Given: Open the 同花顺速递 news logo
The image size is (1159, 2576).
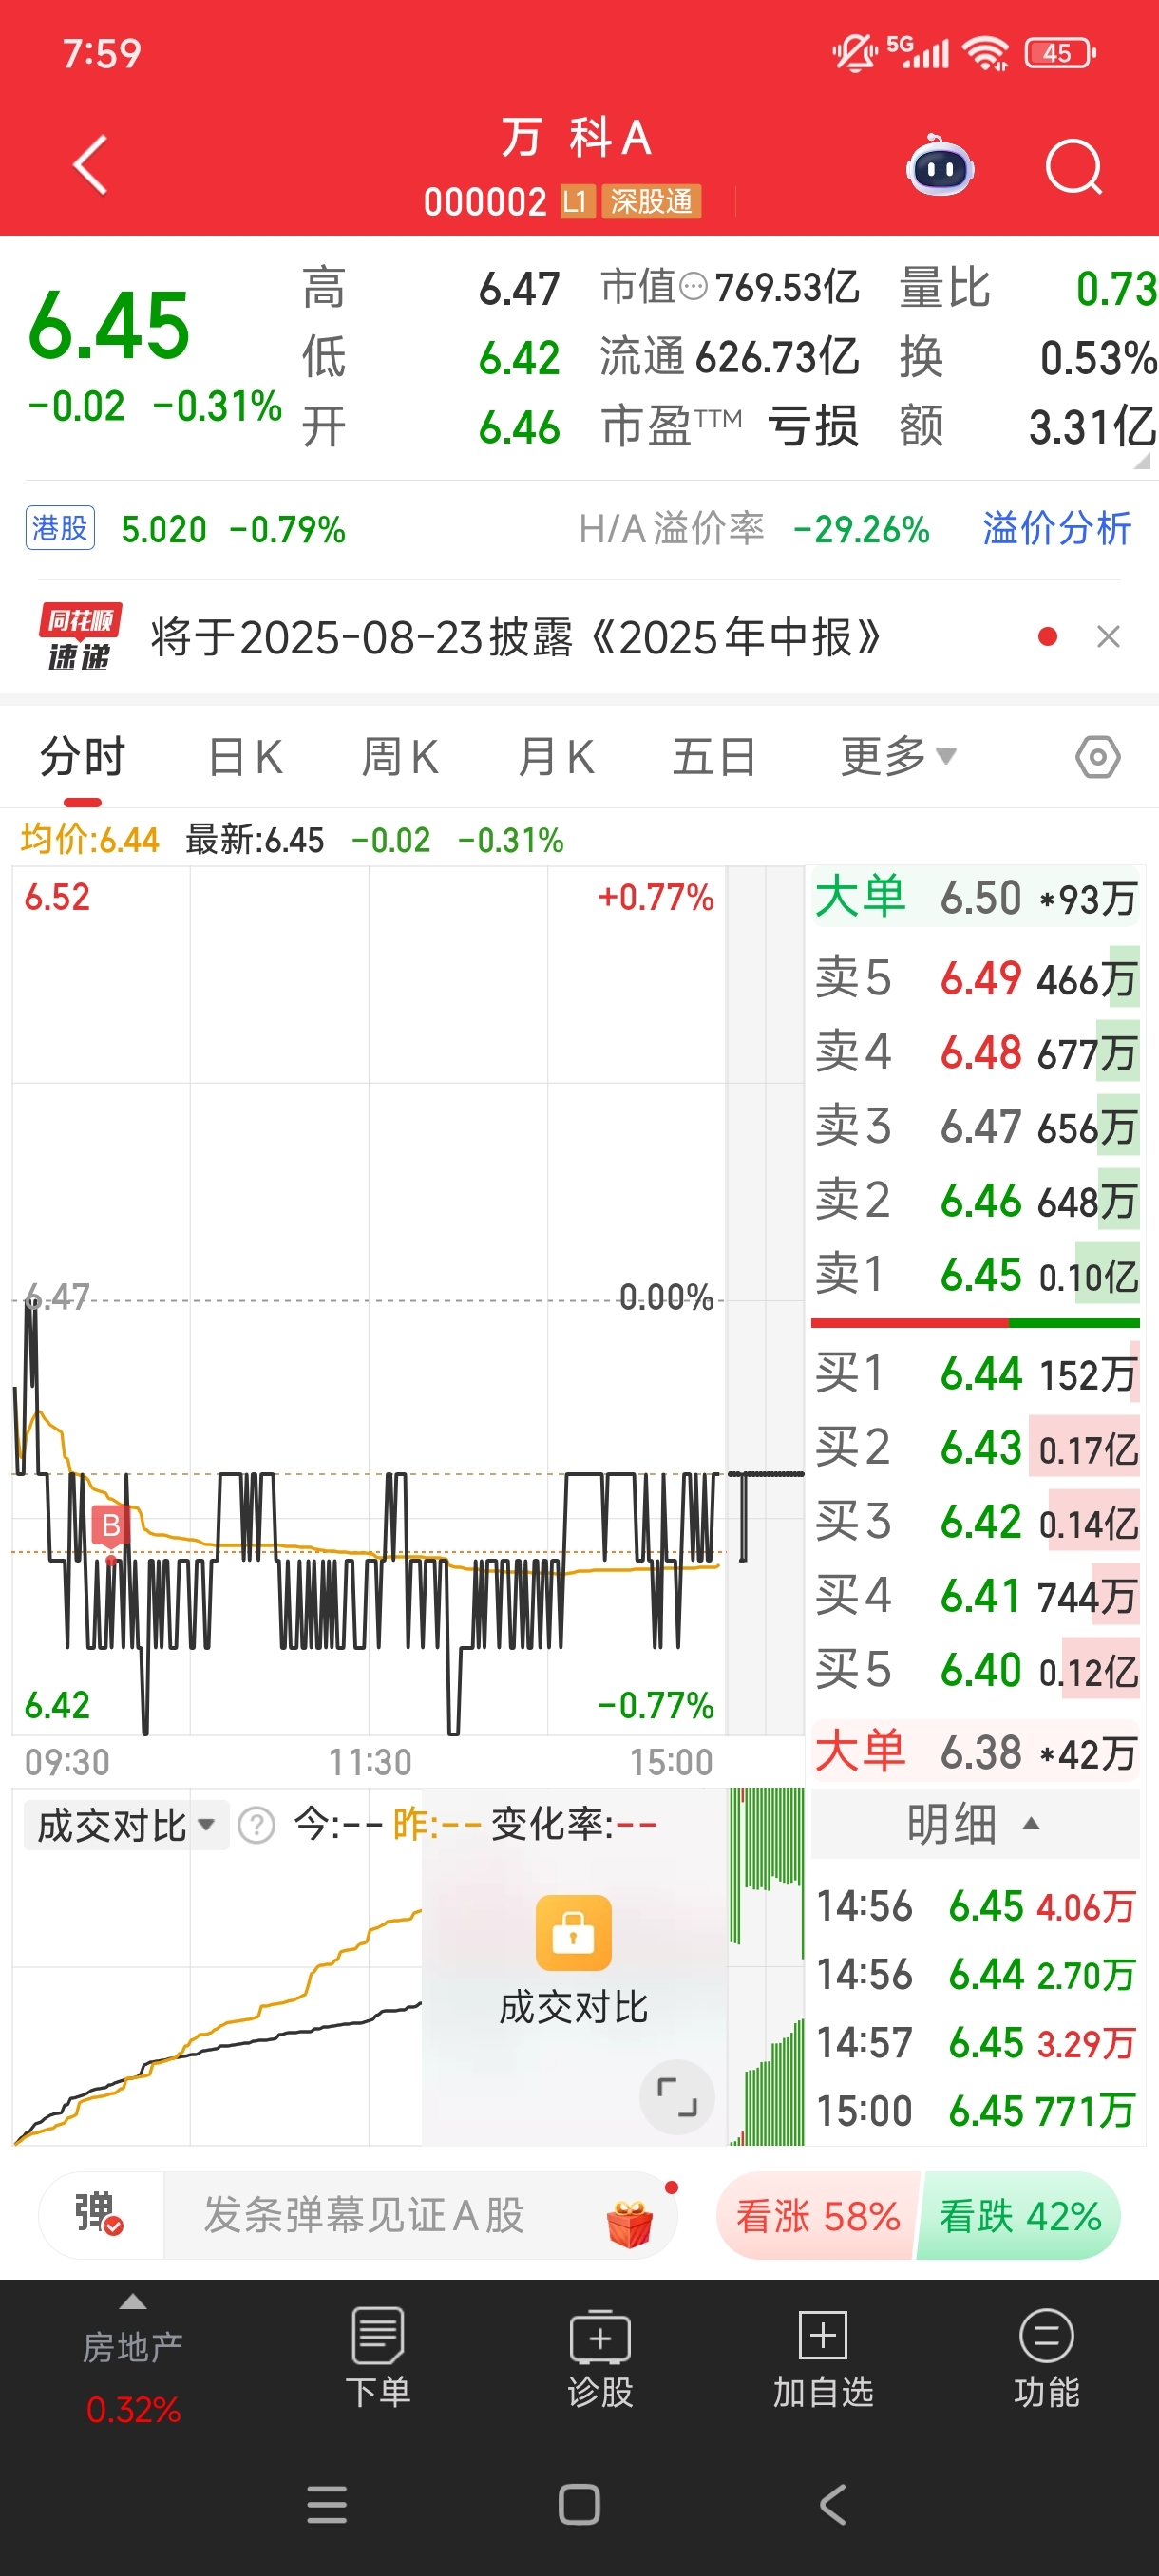Looking at the screenshot, I should [x=80, y=636].
